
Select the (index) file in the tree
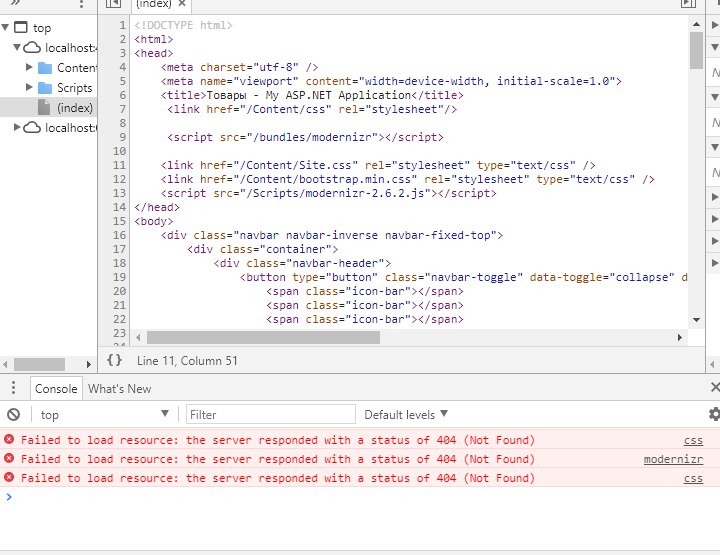point(48,107)
